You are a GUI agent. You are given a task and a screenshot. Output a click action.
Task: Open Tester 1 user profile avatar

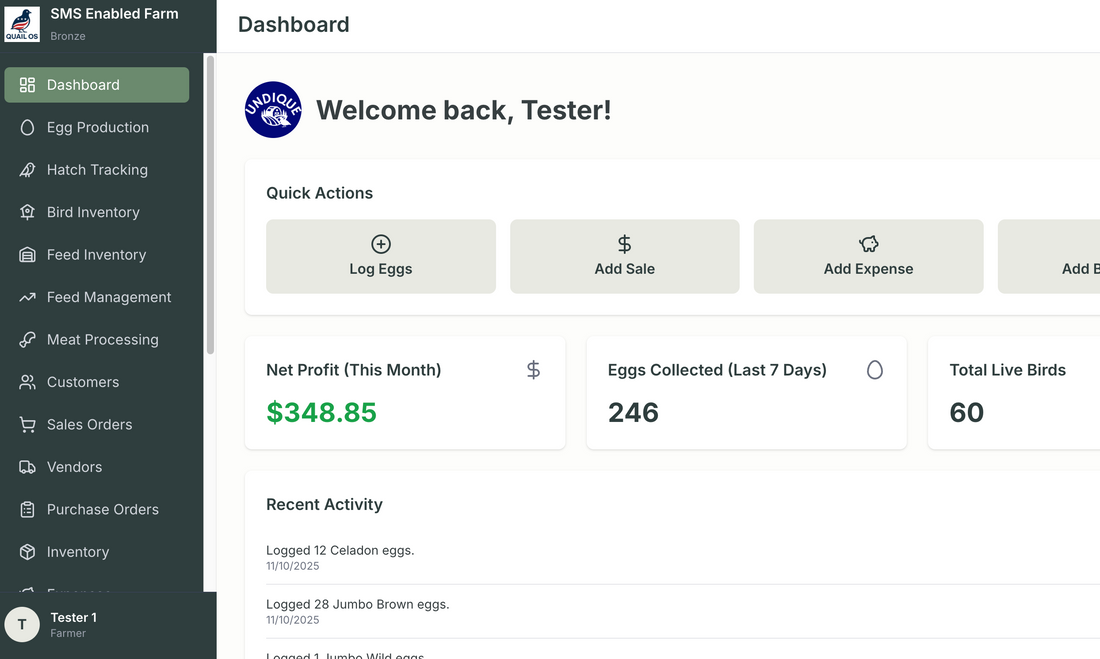(x=22, y=624)
